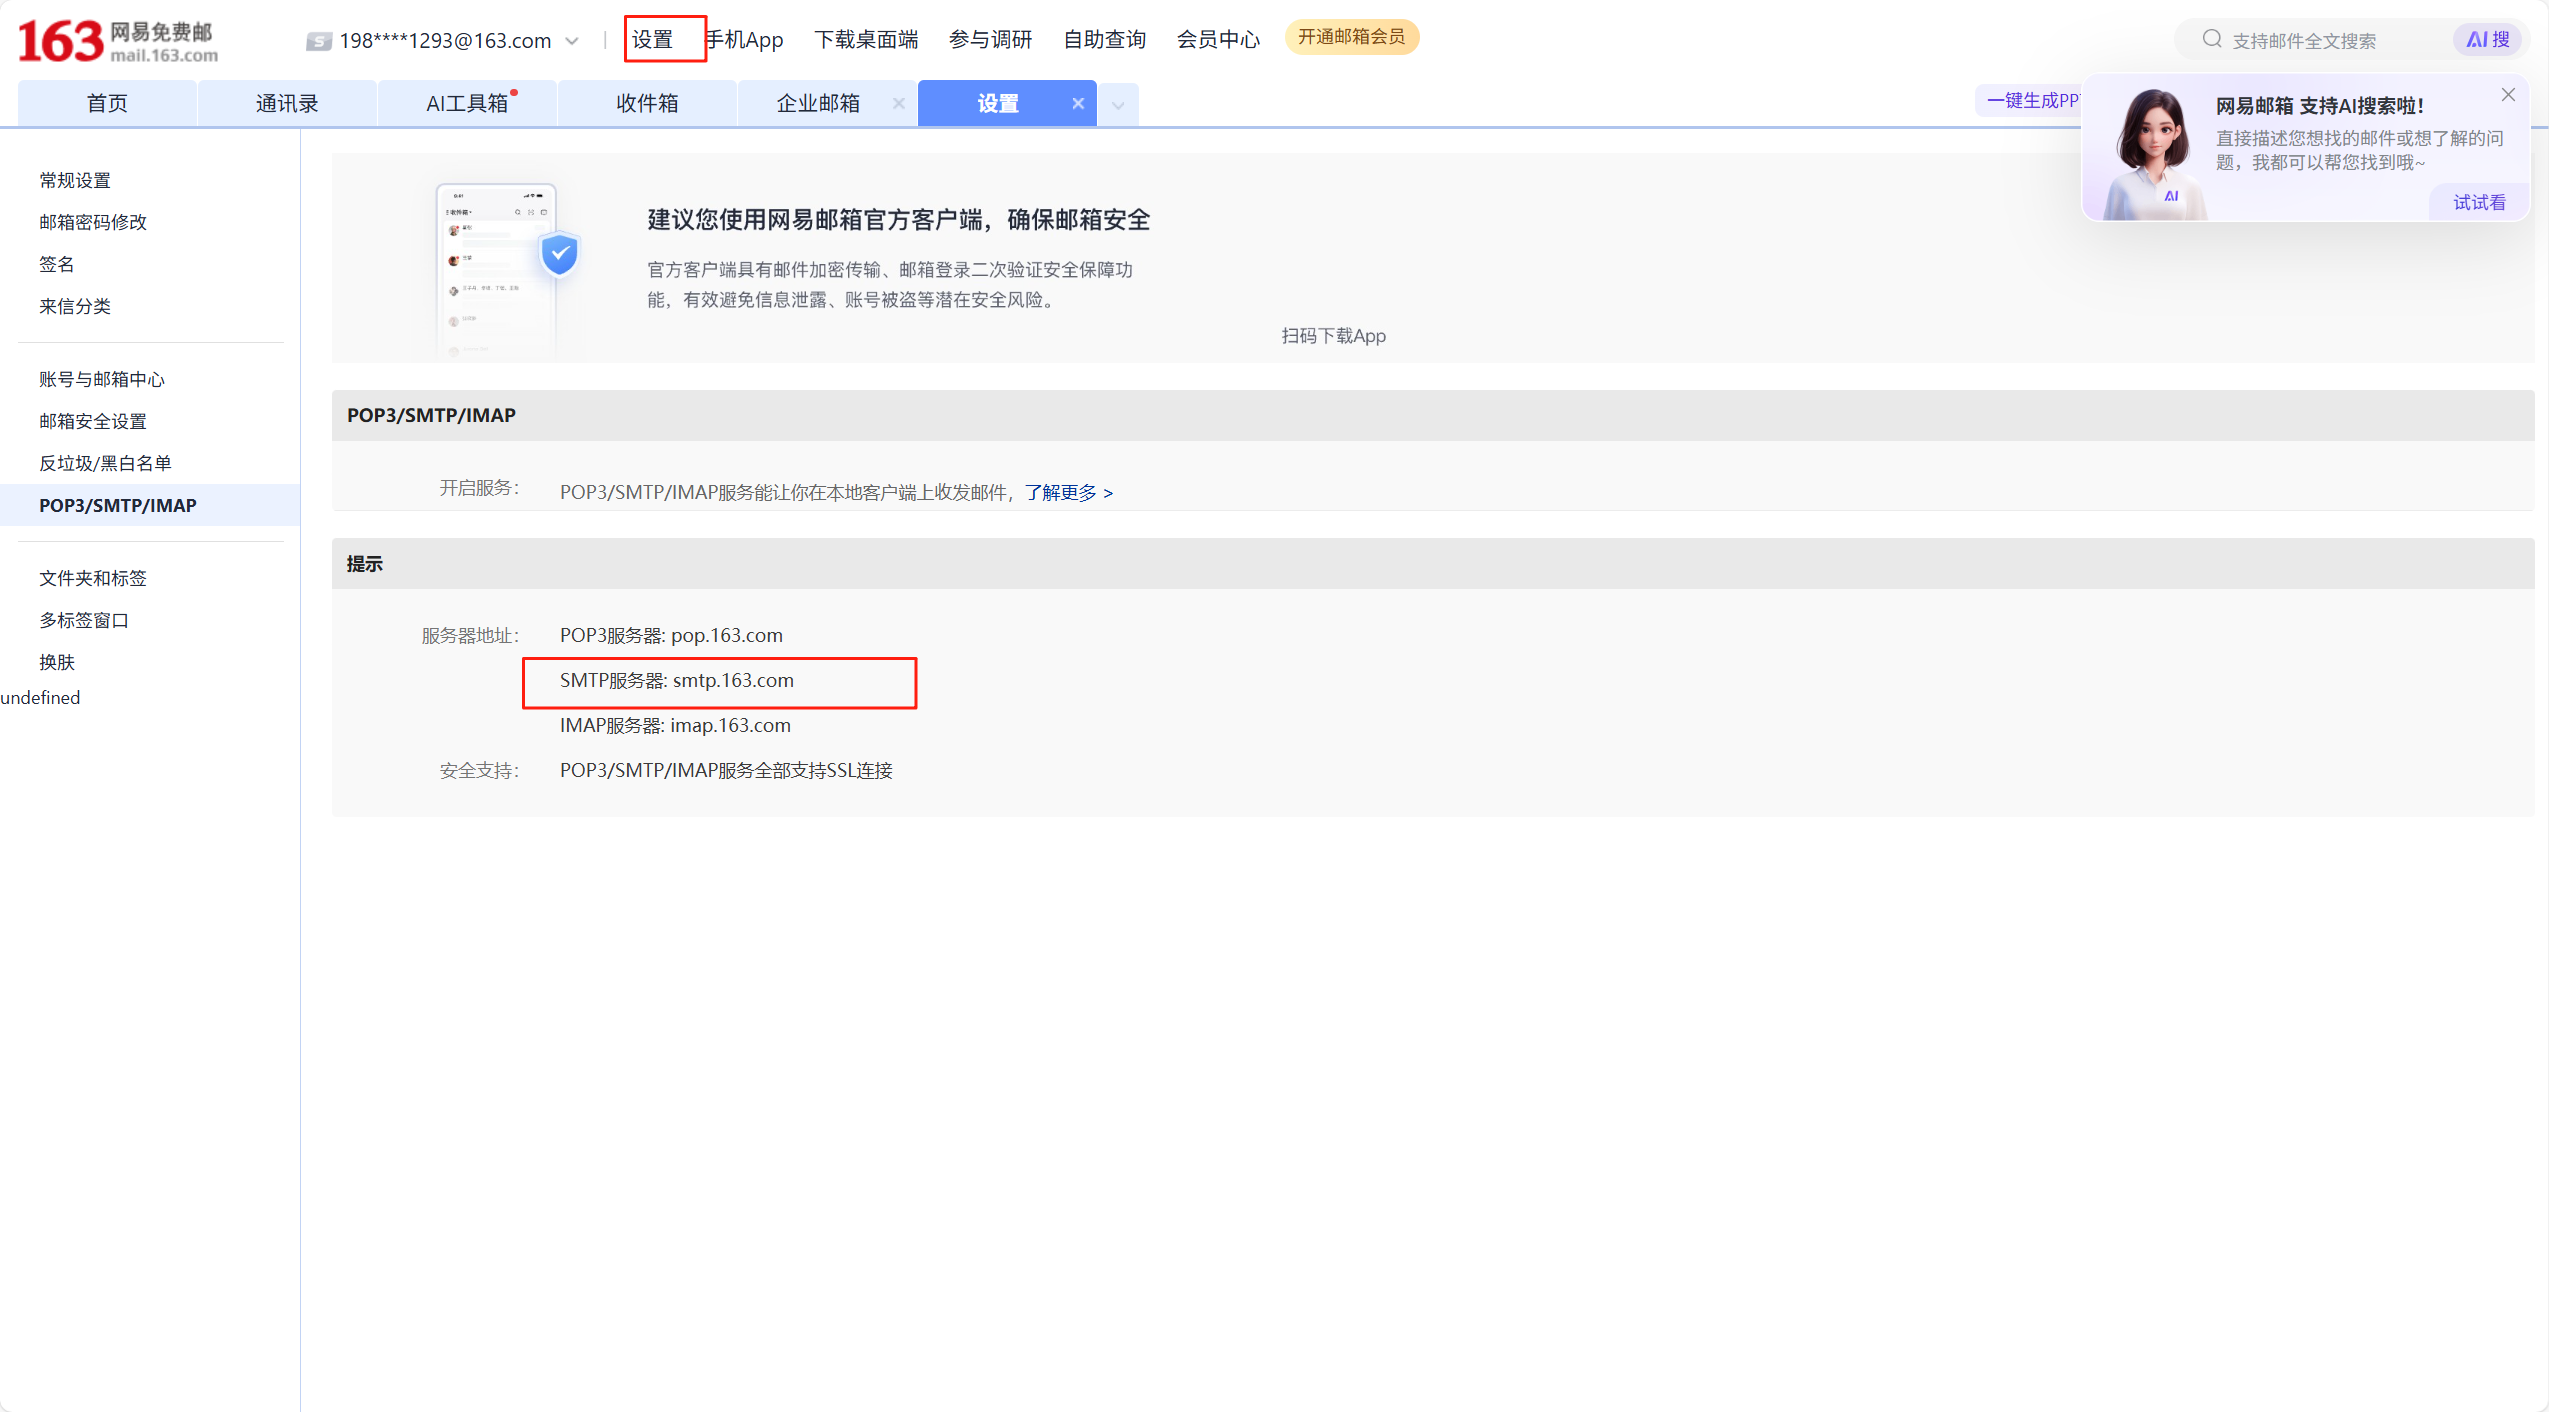Click the 提示 section header
Viewport: 2549px width, 1412px height.
click(1432, 564)
